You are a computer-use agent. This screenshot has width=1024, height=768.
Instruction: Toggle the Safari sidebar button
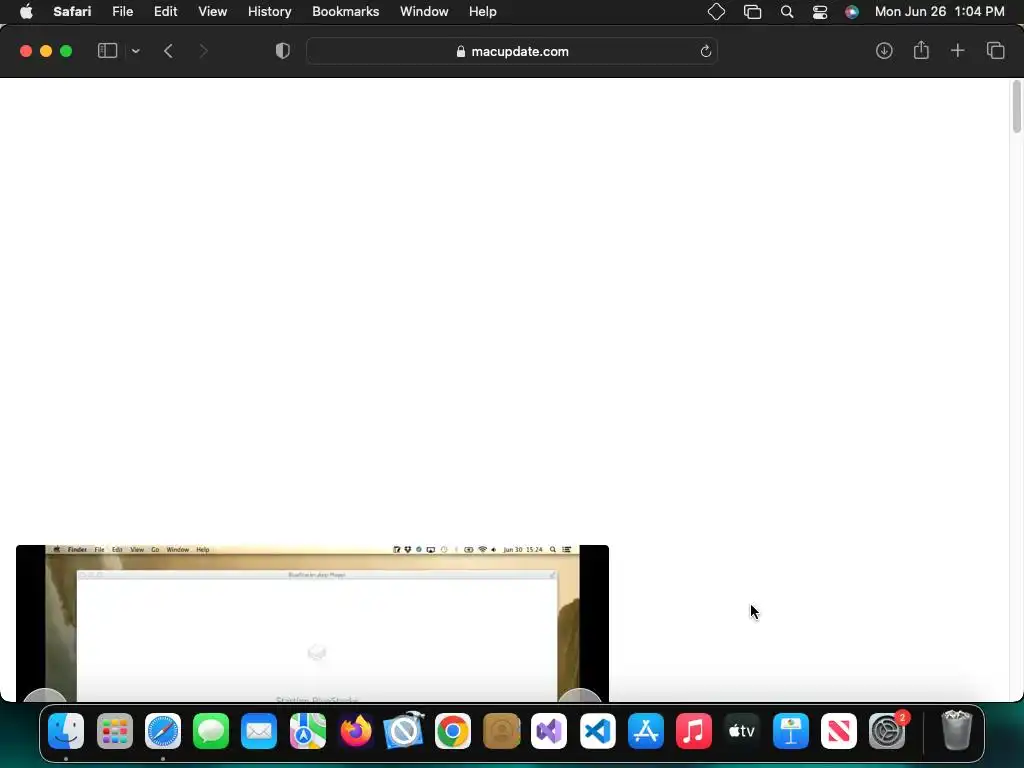coord(107,51)
